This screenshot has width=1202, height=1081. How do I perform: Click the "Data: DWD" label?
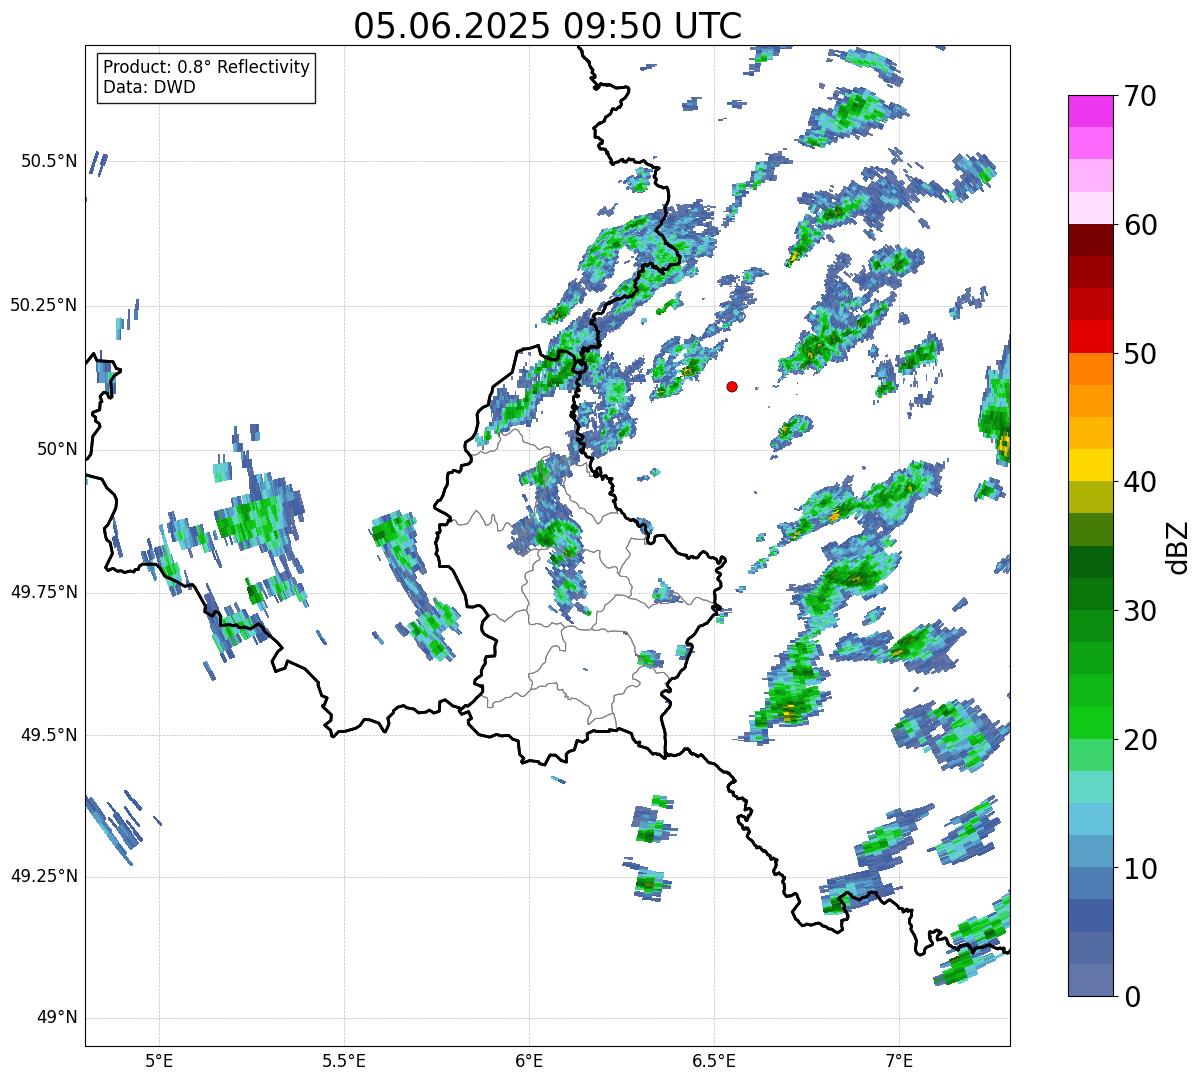149,87
